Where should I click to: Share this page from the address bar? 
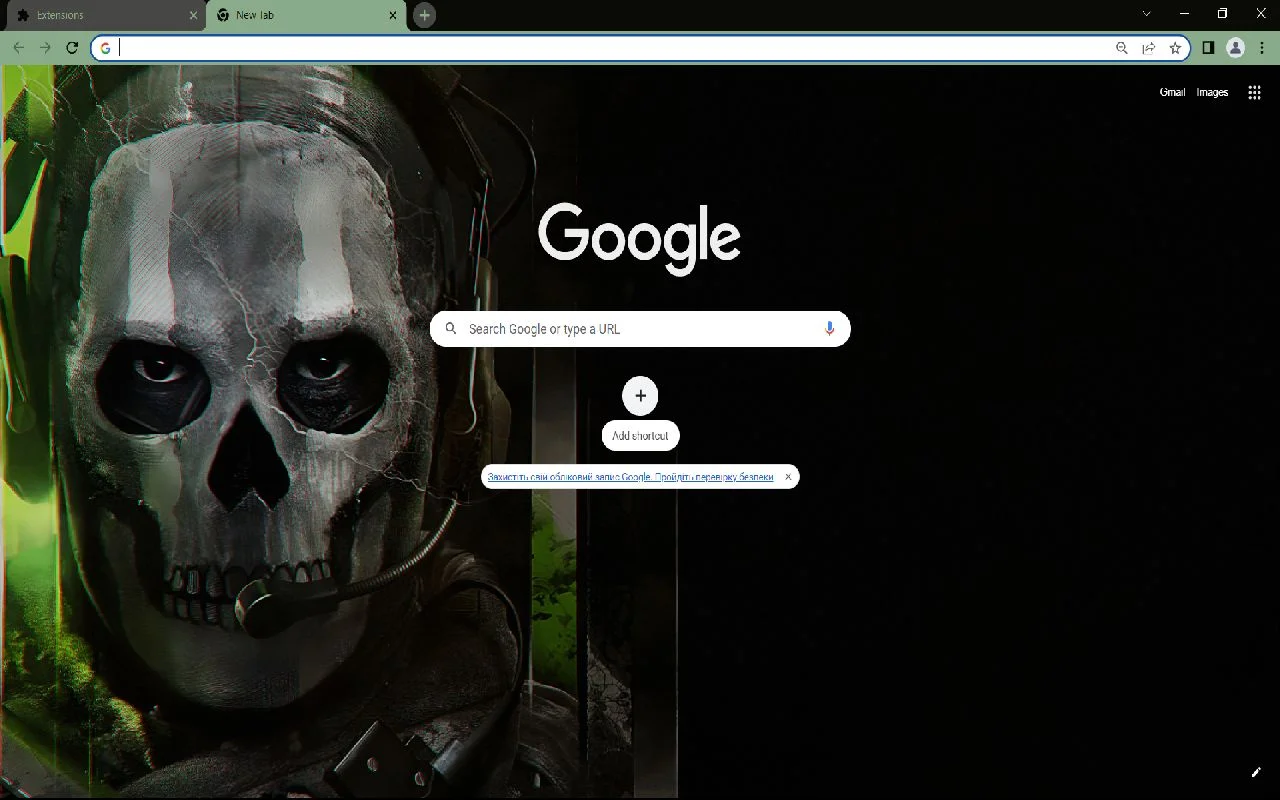pyautogui.click(x=1149, y=48)
